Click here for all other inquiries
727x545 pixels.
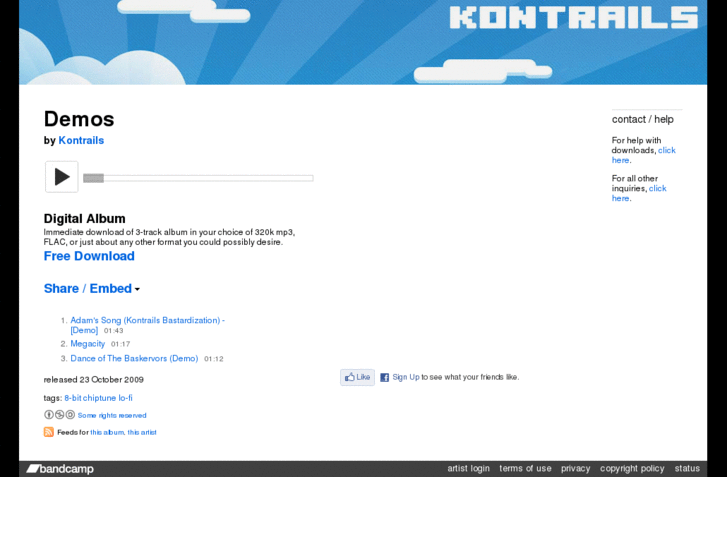(639, 193)
